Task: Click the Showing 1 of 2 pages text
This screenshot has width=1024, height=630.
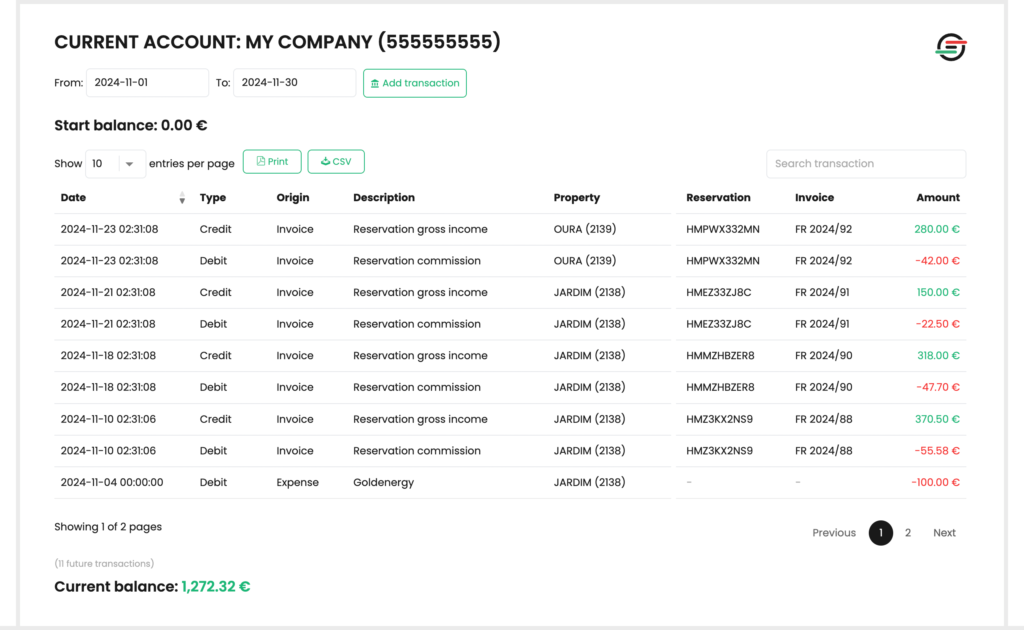Action: pyautogui.click(x=108, y=527)
